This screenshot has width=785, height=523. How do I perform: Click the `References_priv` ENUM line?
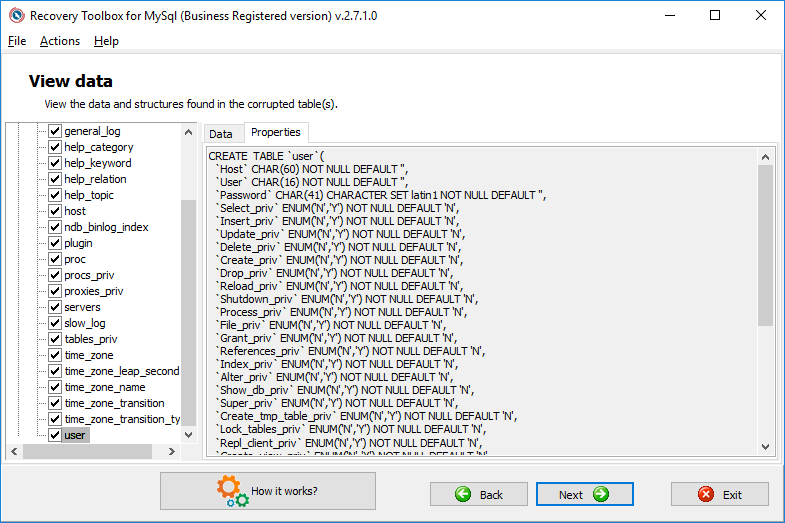[x=350, y=351]
